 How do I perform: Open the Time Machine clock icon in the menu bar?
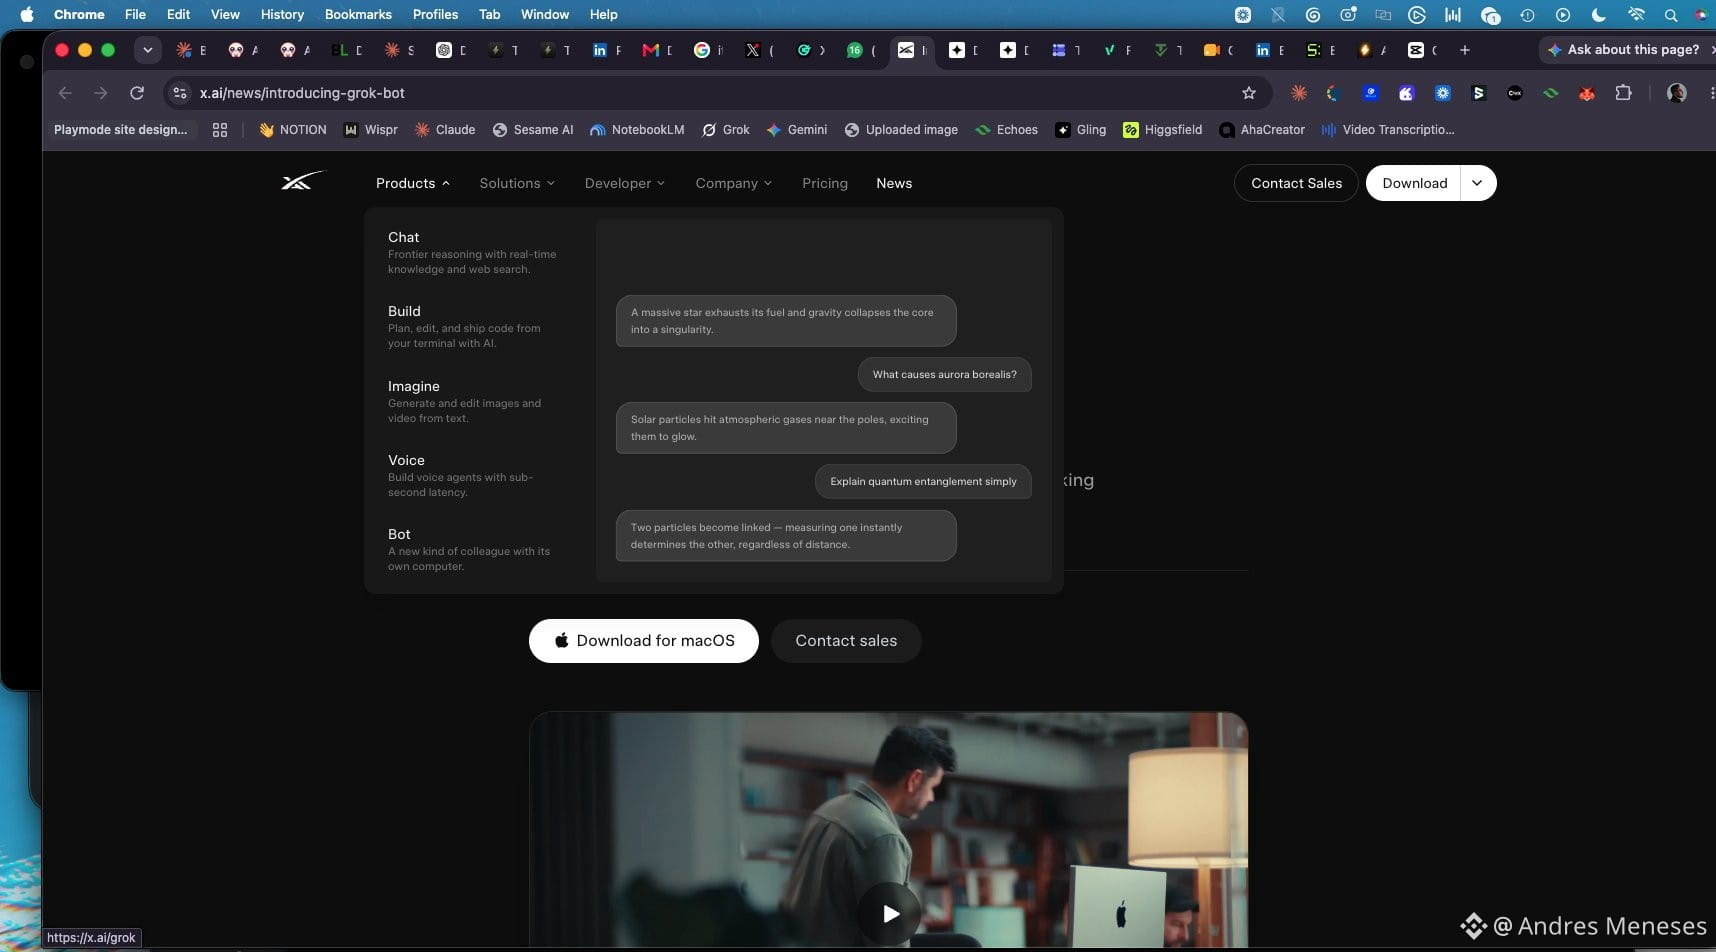1527,15
